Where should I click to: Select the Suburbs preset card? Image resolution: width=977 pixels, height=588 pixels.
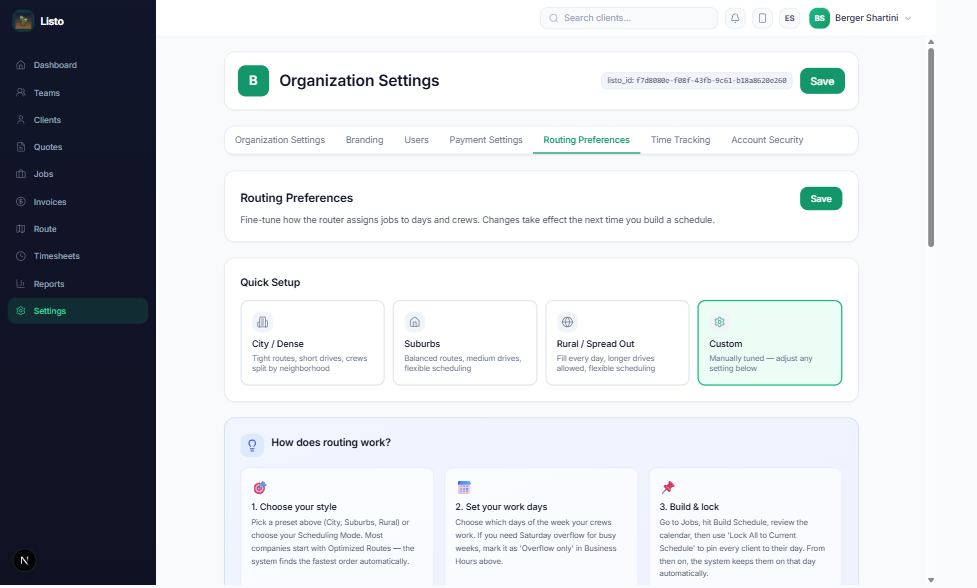[x=465, y=343]
